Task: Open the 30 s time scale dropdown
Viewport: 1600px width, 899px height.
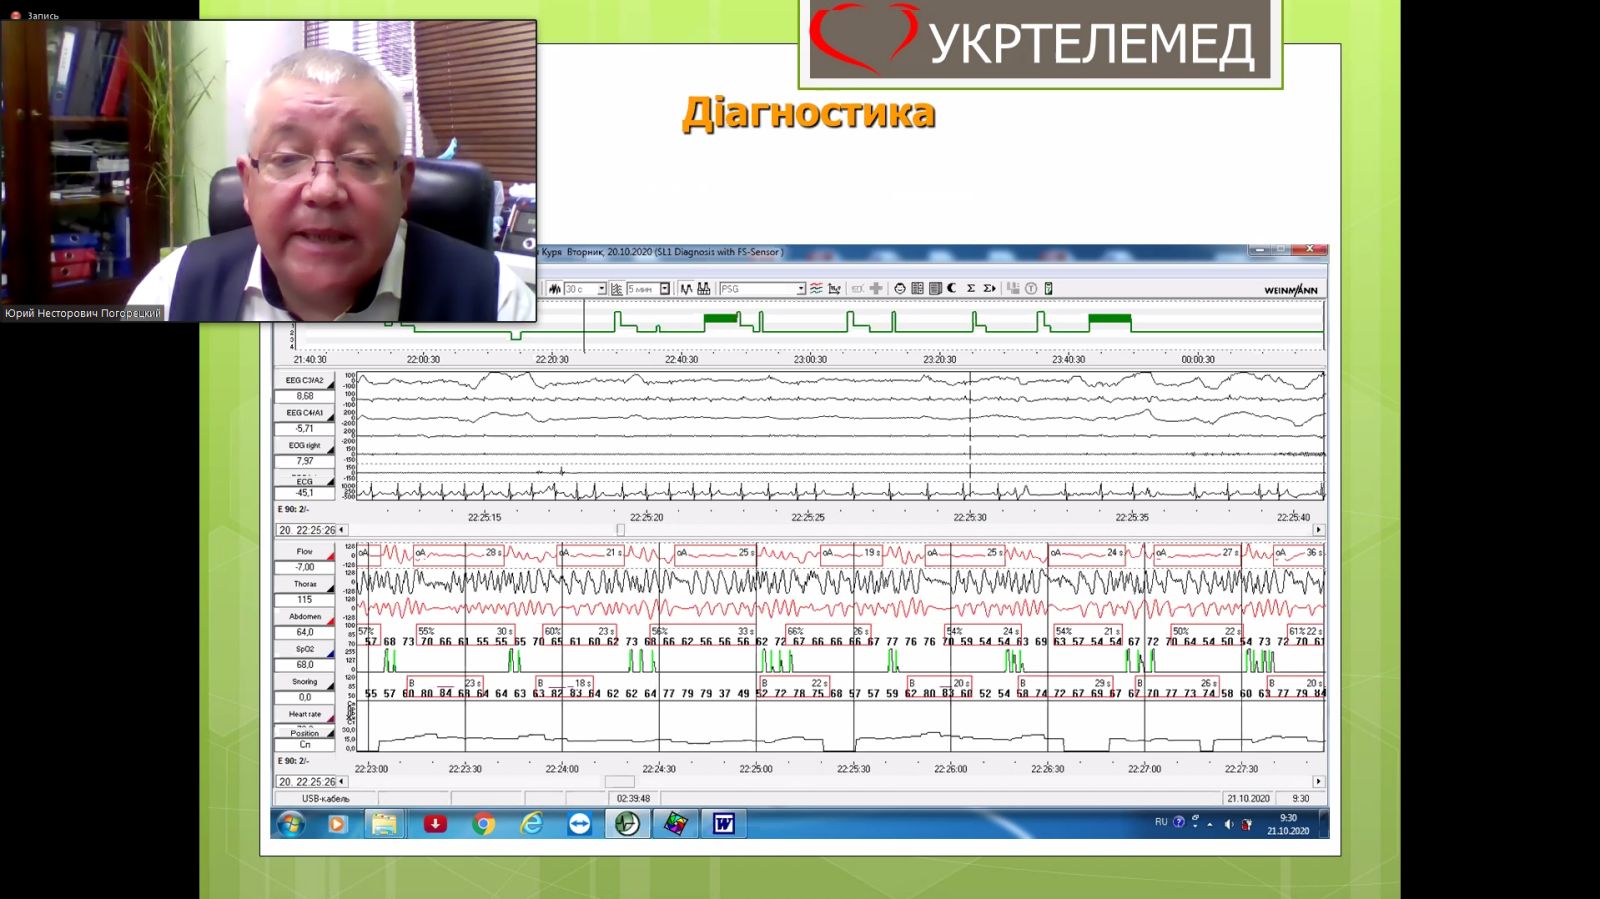Action: click(602, 289)
